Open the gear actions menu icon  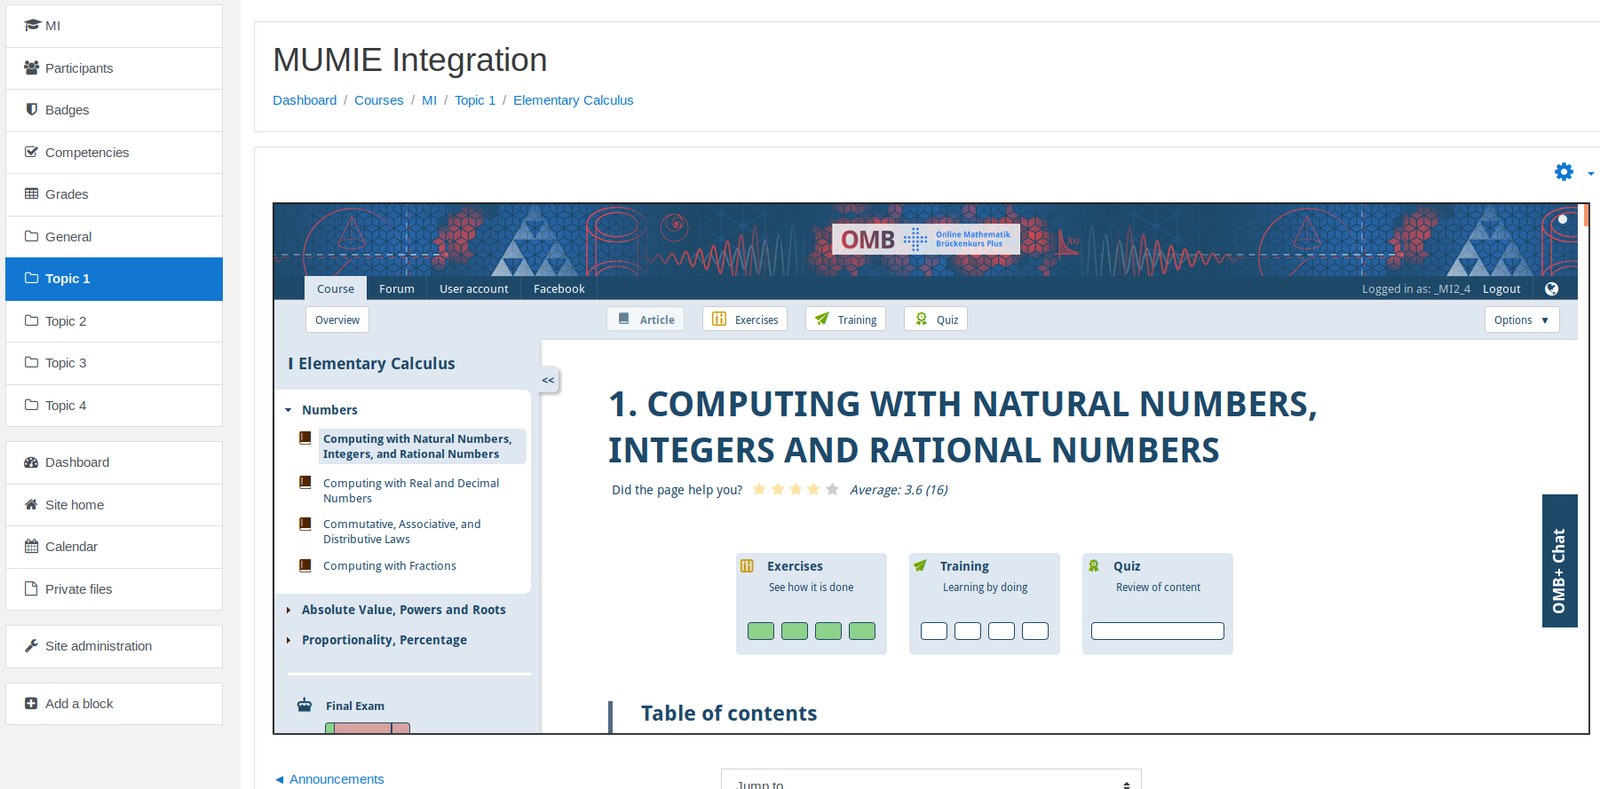(x=1564, y=172)
